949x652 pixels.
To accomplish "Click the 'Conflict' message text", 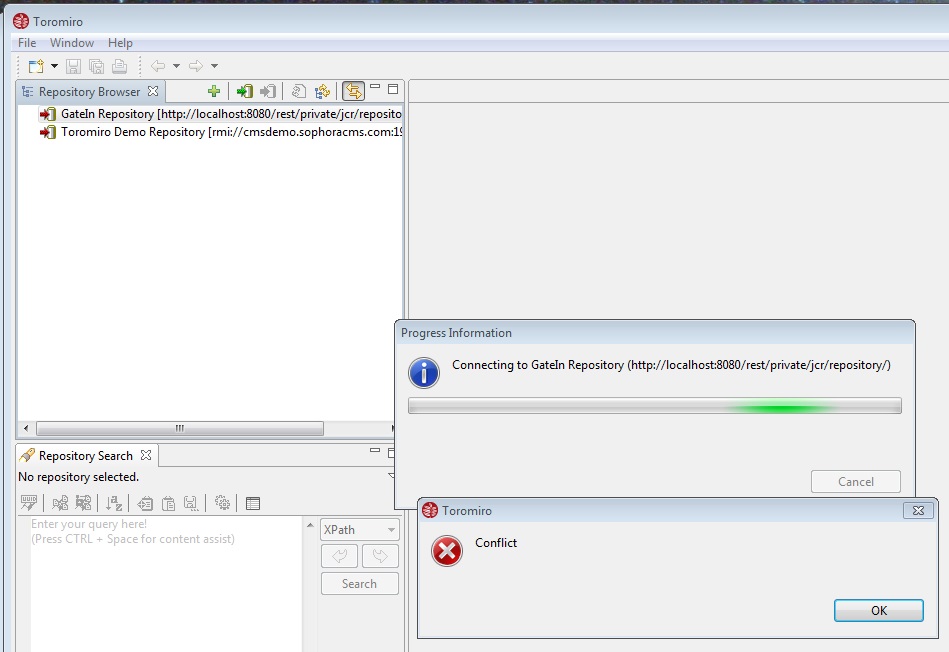I will coord(496,542).
